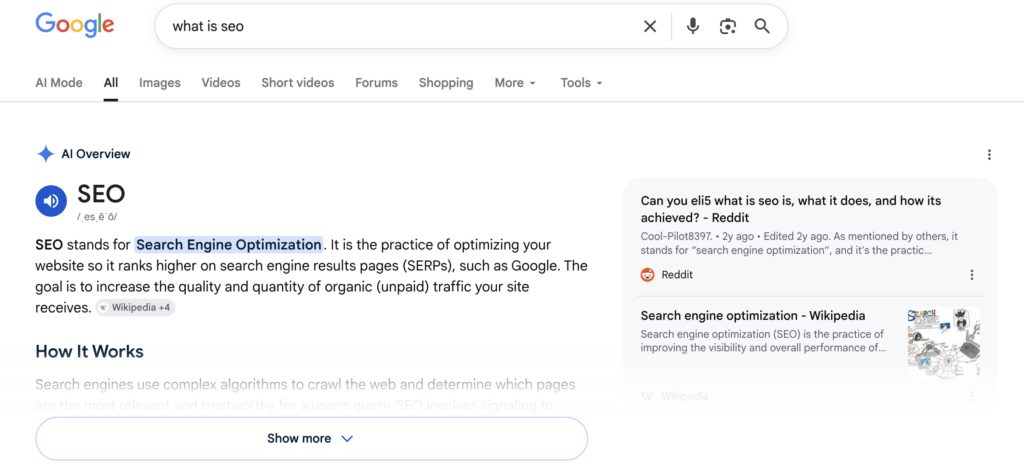Open options for the Reddit source card
The image size is (1024, 471).
pyautogui.click(x=972, y=275)
